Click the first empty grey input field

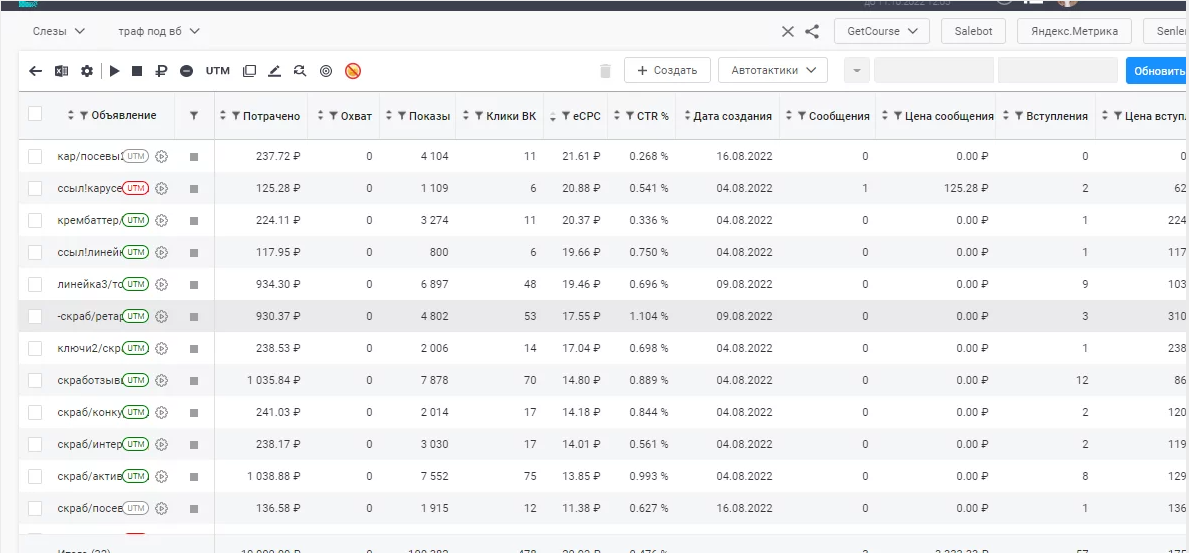tap(933, 71)
